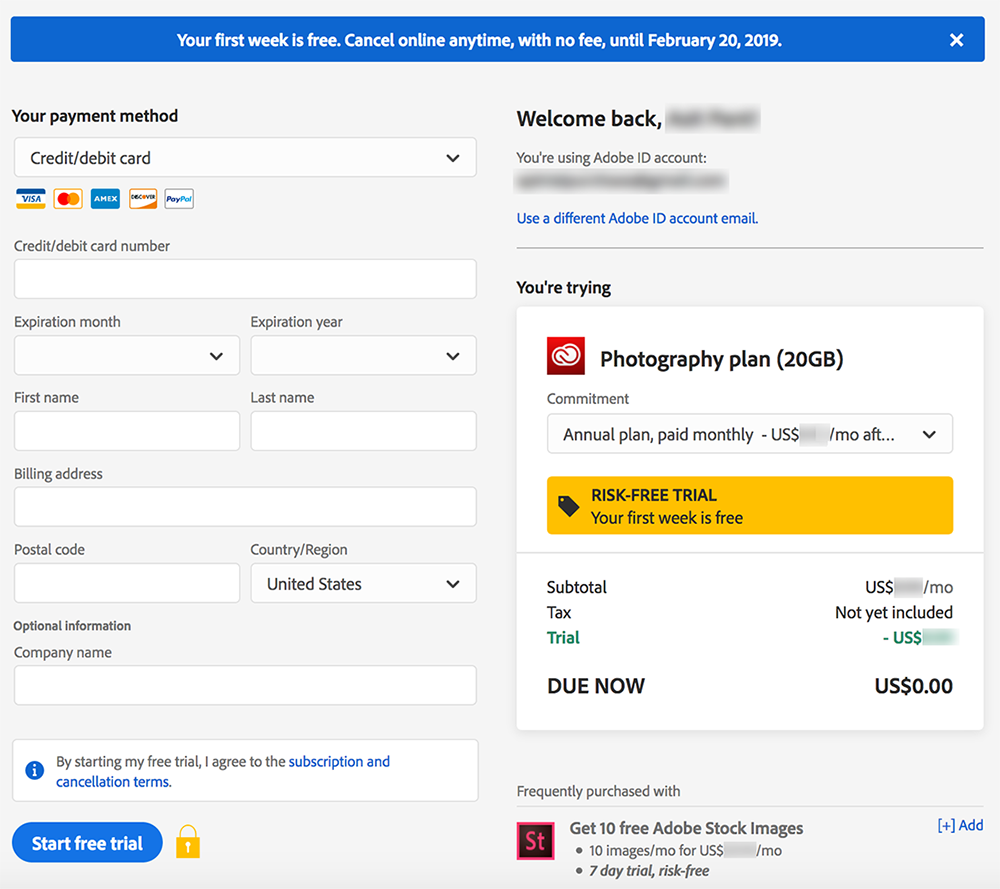
Task: Click the PayPal payment icon
Action: click(x=179, y=199)
